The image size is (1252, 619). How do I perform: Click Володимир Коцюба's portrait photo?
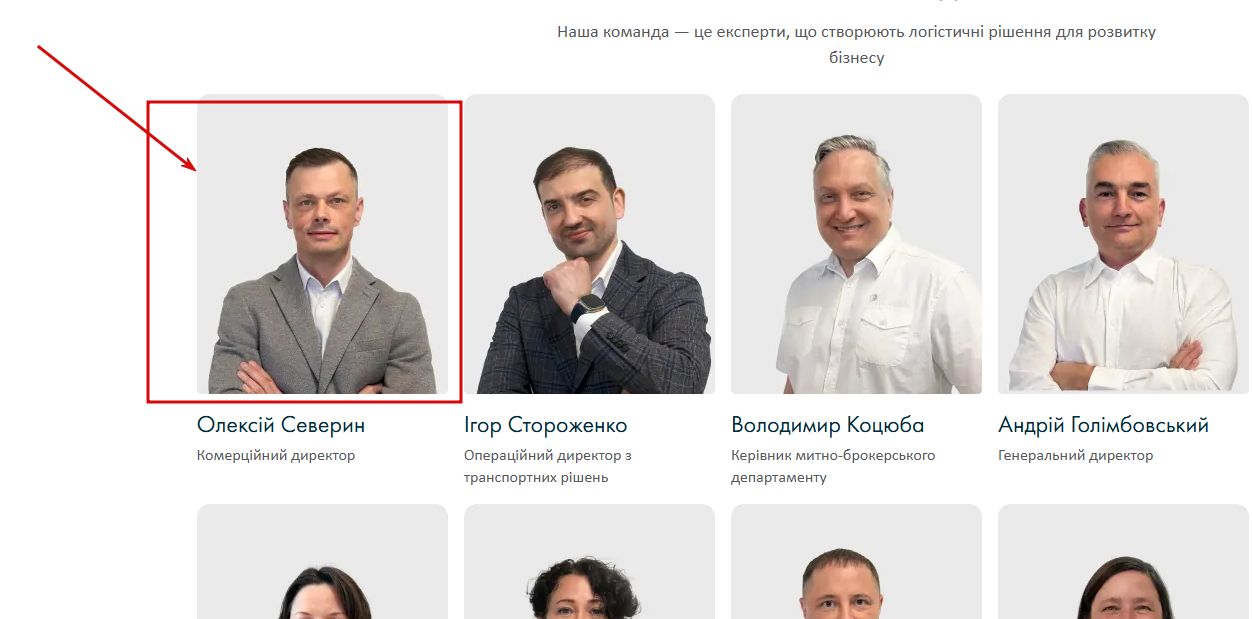coord(856,244)
